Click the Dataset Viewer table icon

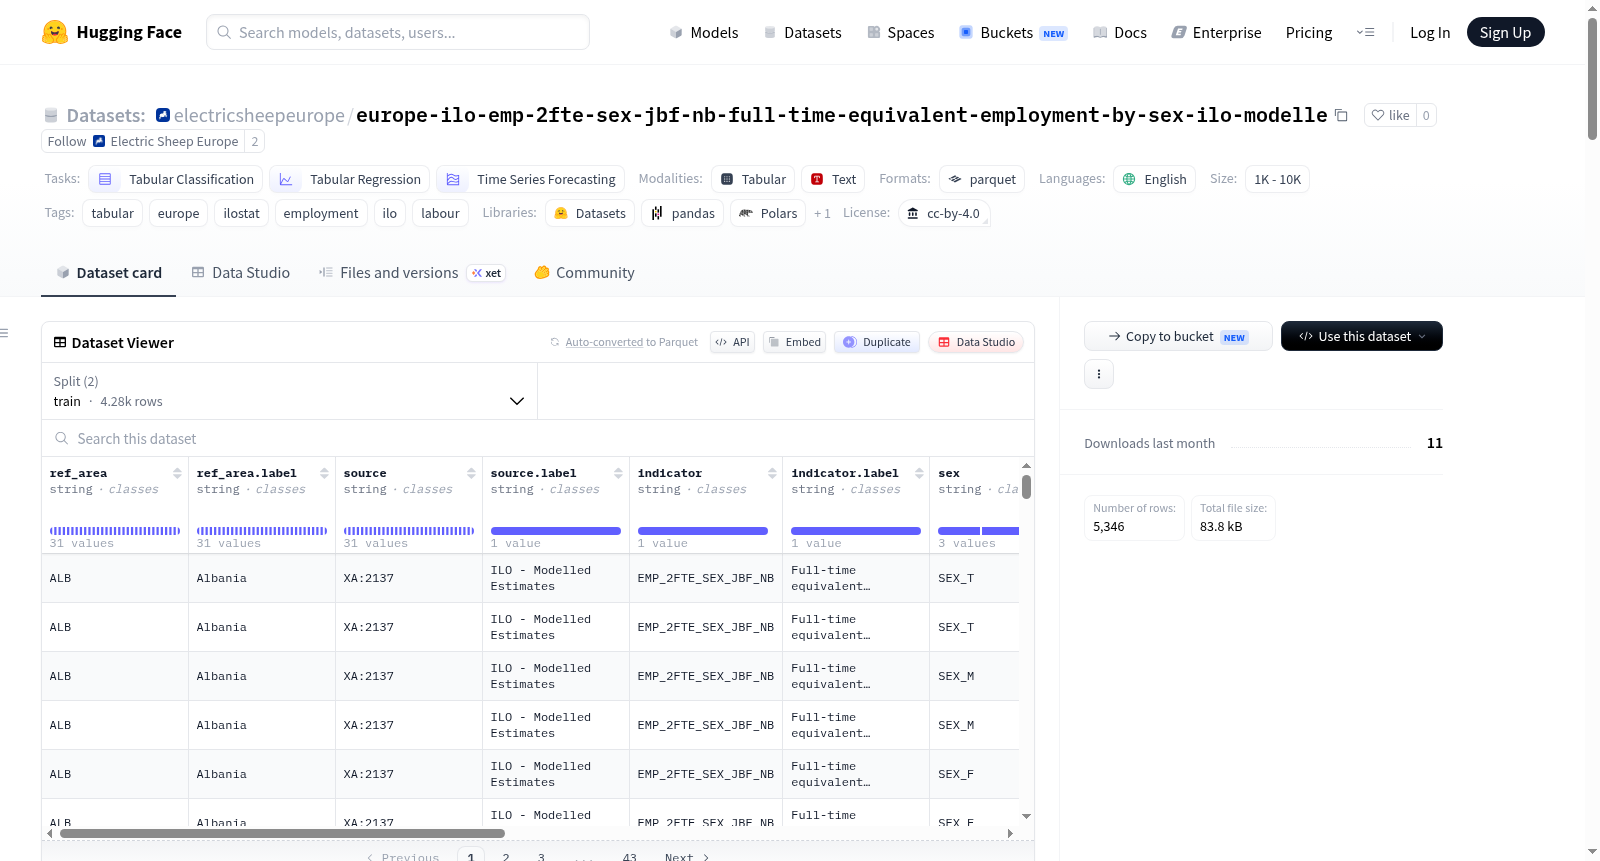60,342
